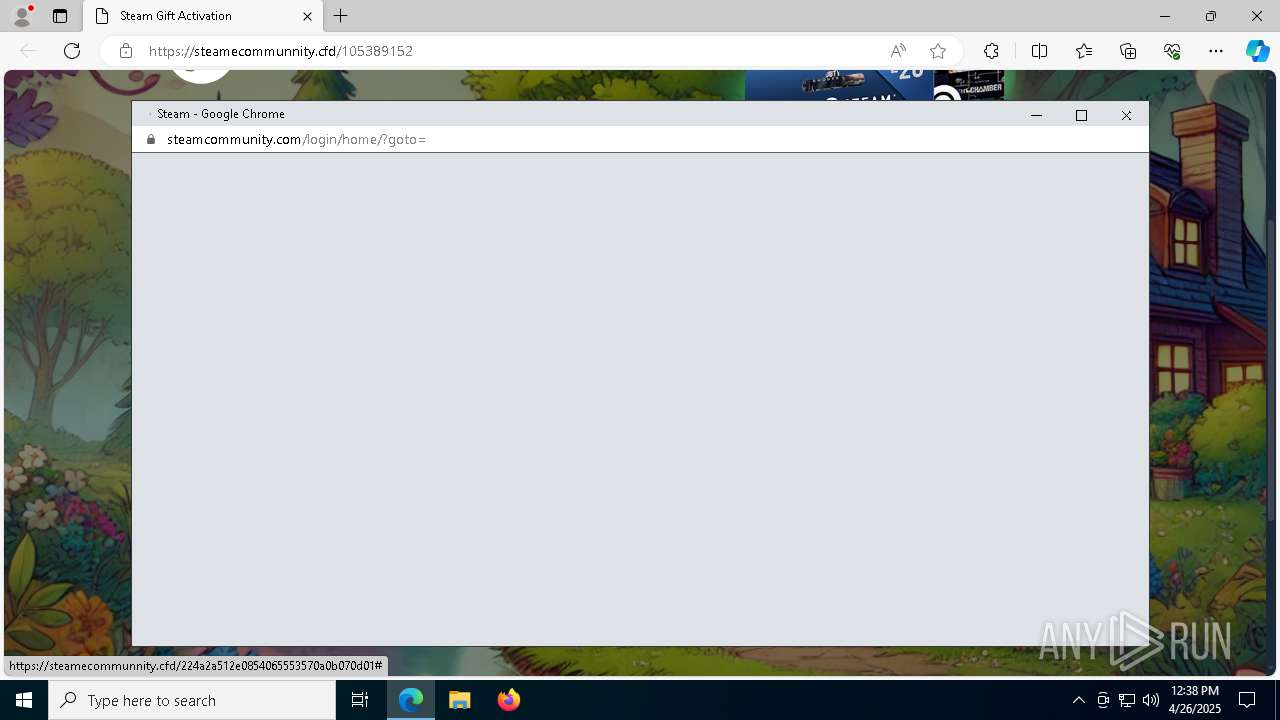Restore down the Edge window
The height and width of the screenshot is (720, 1280).
coord(1211,16)
